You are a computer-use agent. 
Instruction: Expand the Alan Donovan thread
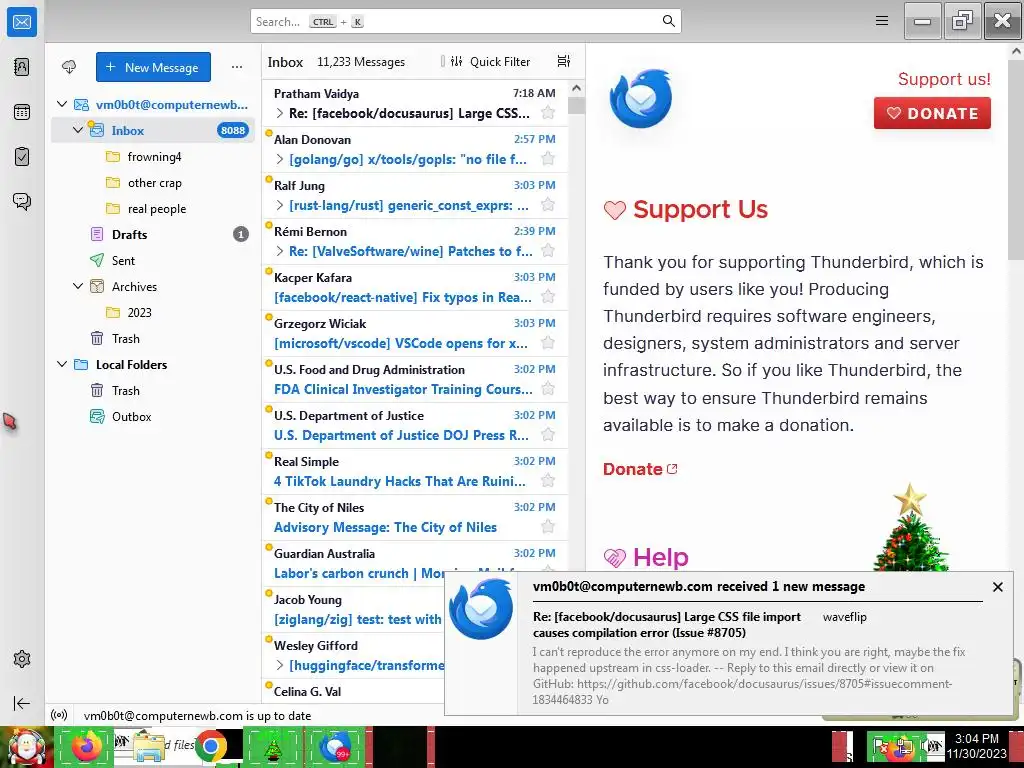[280, 159]
